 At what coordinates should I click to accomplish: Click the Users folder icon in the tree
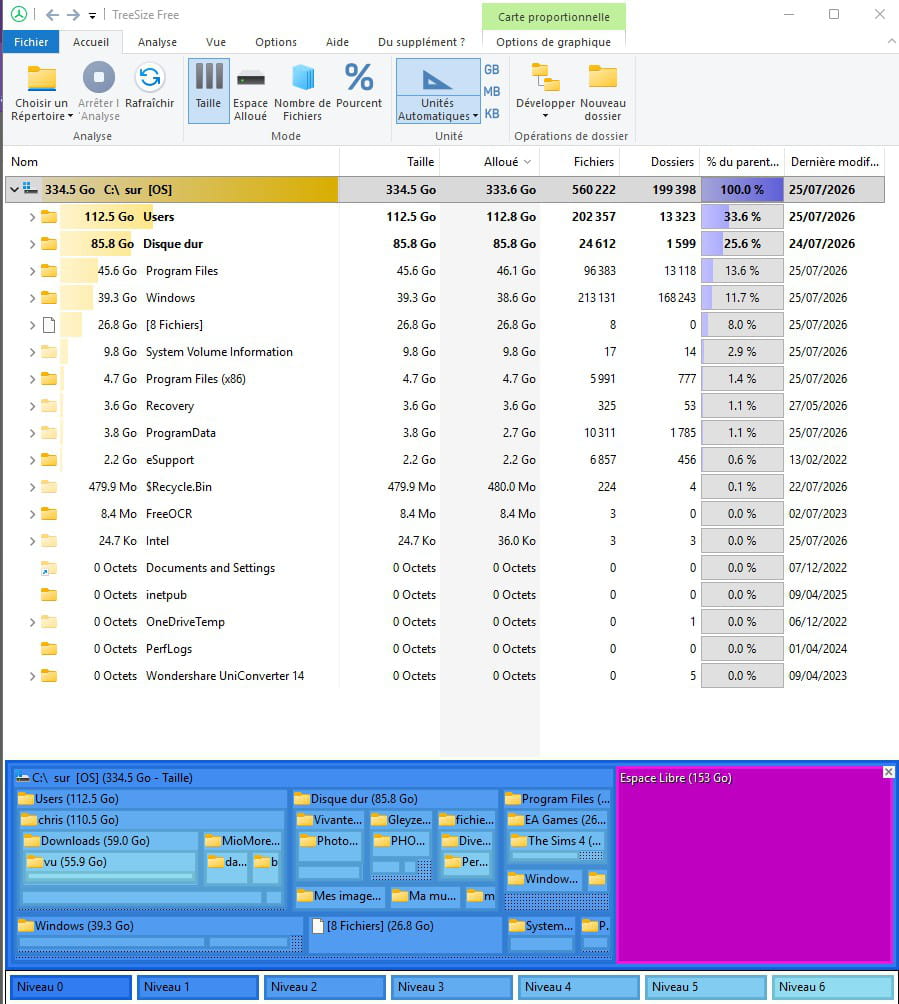click(49, 216)
